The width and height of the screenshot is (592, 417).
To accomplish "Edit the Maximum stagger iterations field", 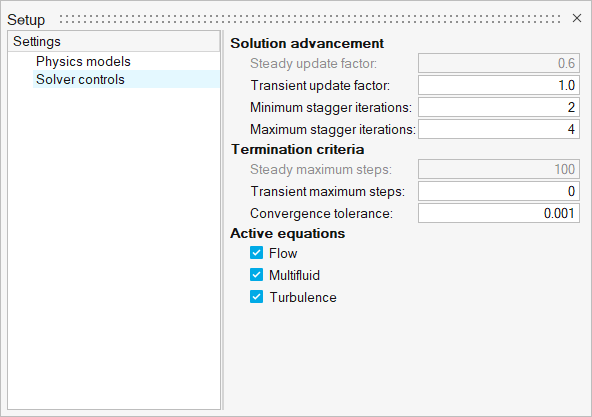I will tap(499, 129).
